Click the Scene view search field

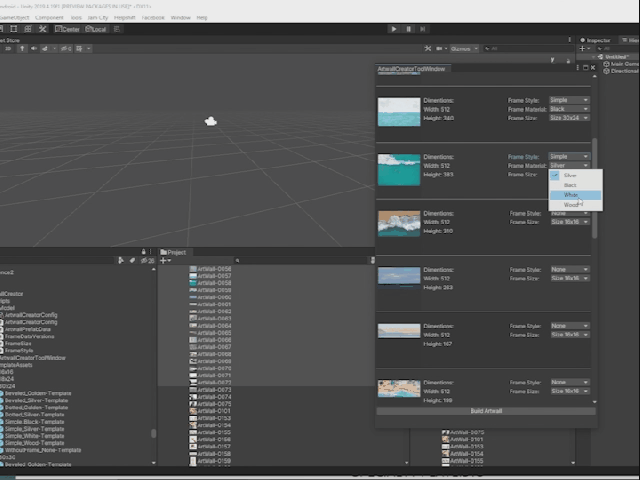(x=529, y=49)
